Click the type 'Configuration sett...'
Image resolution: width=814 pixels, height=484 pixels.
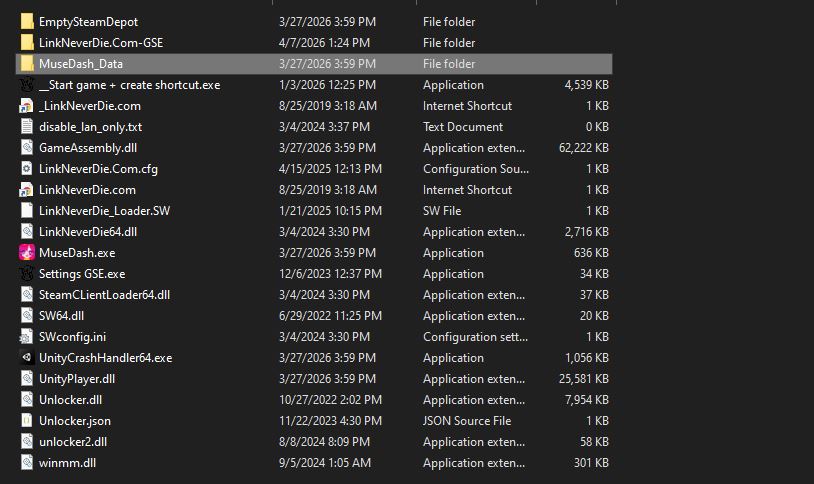coord(475,337)
